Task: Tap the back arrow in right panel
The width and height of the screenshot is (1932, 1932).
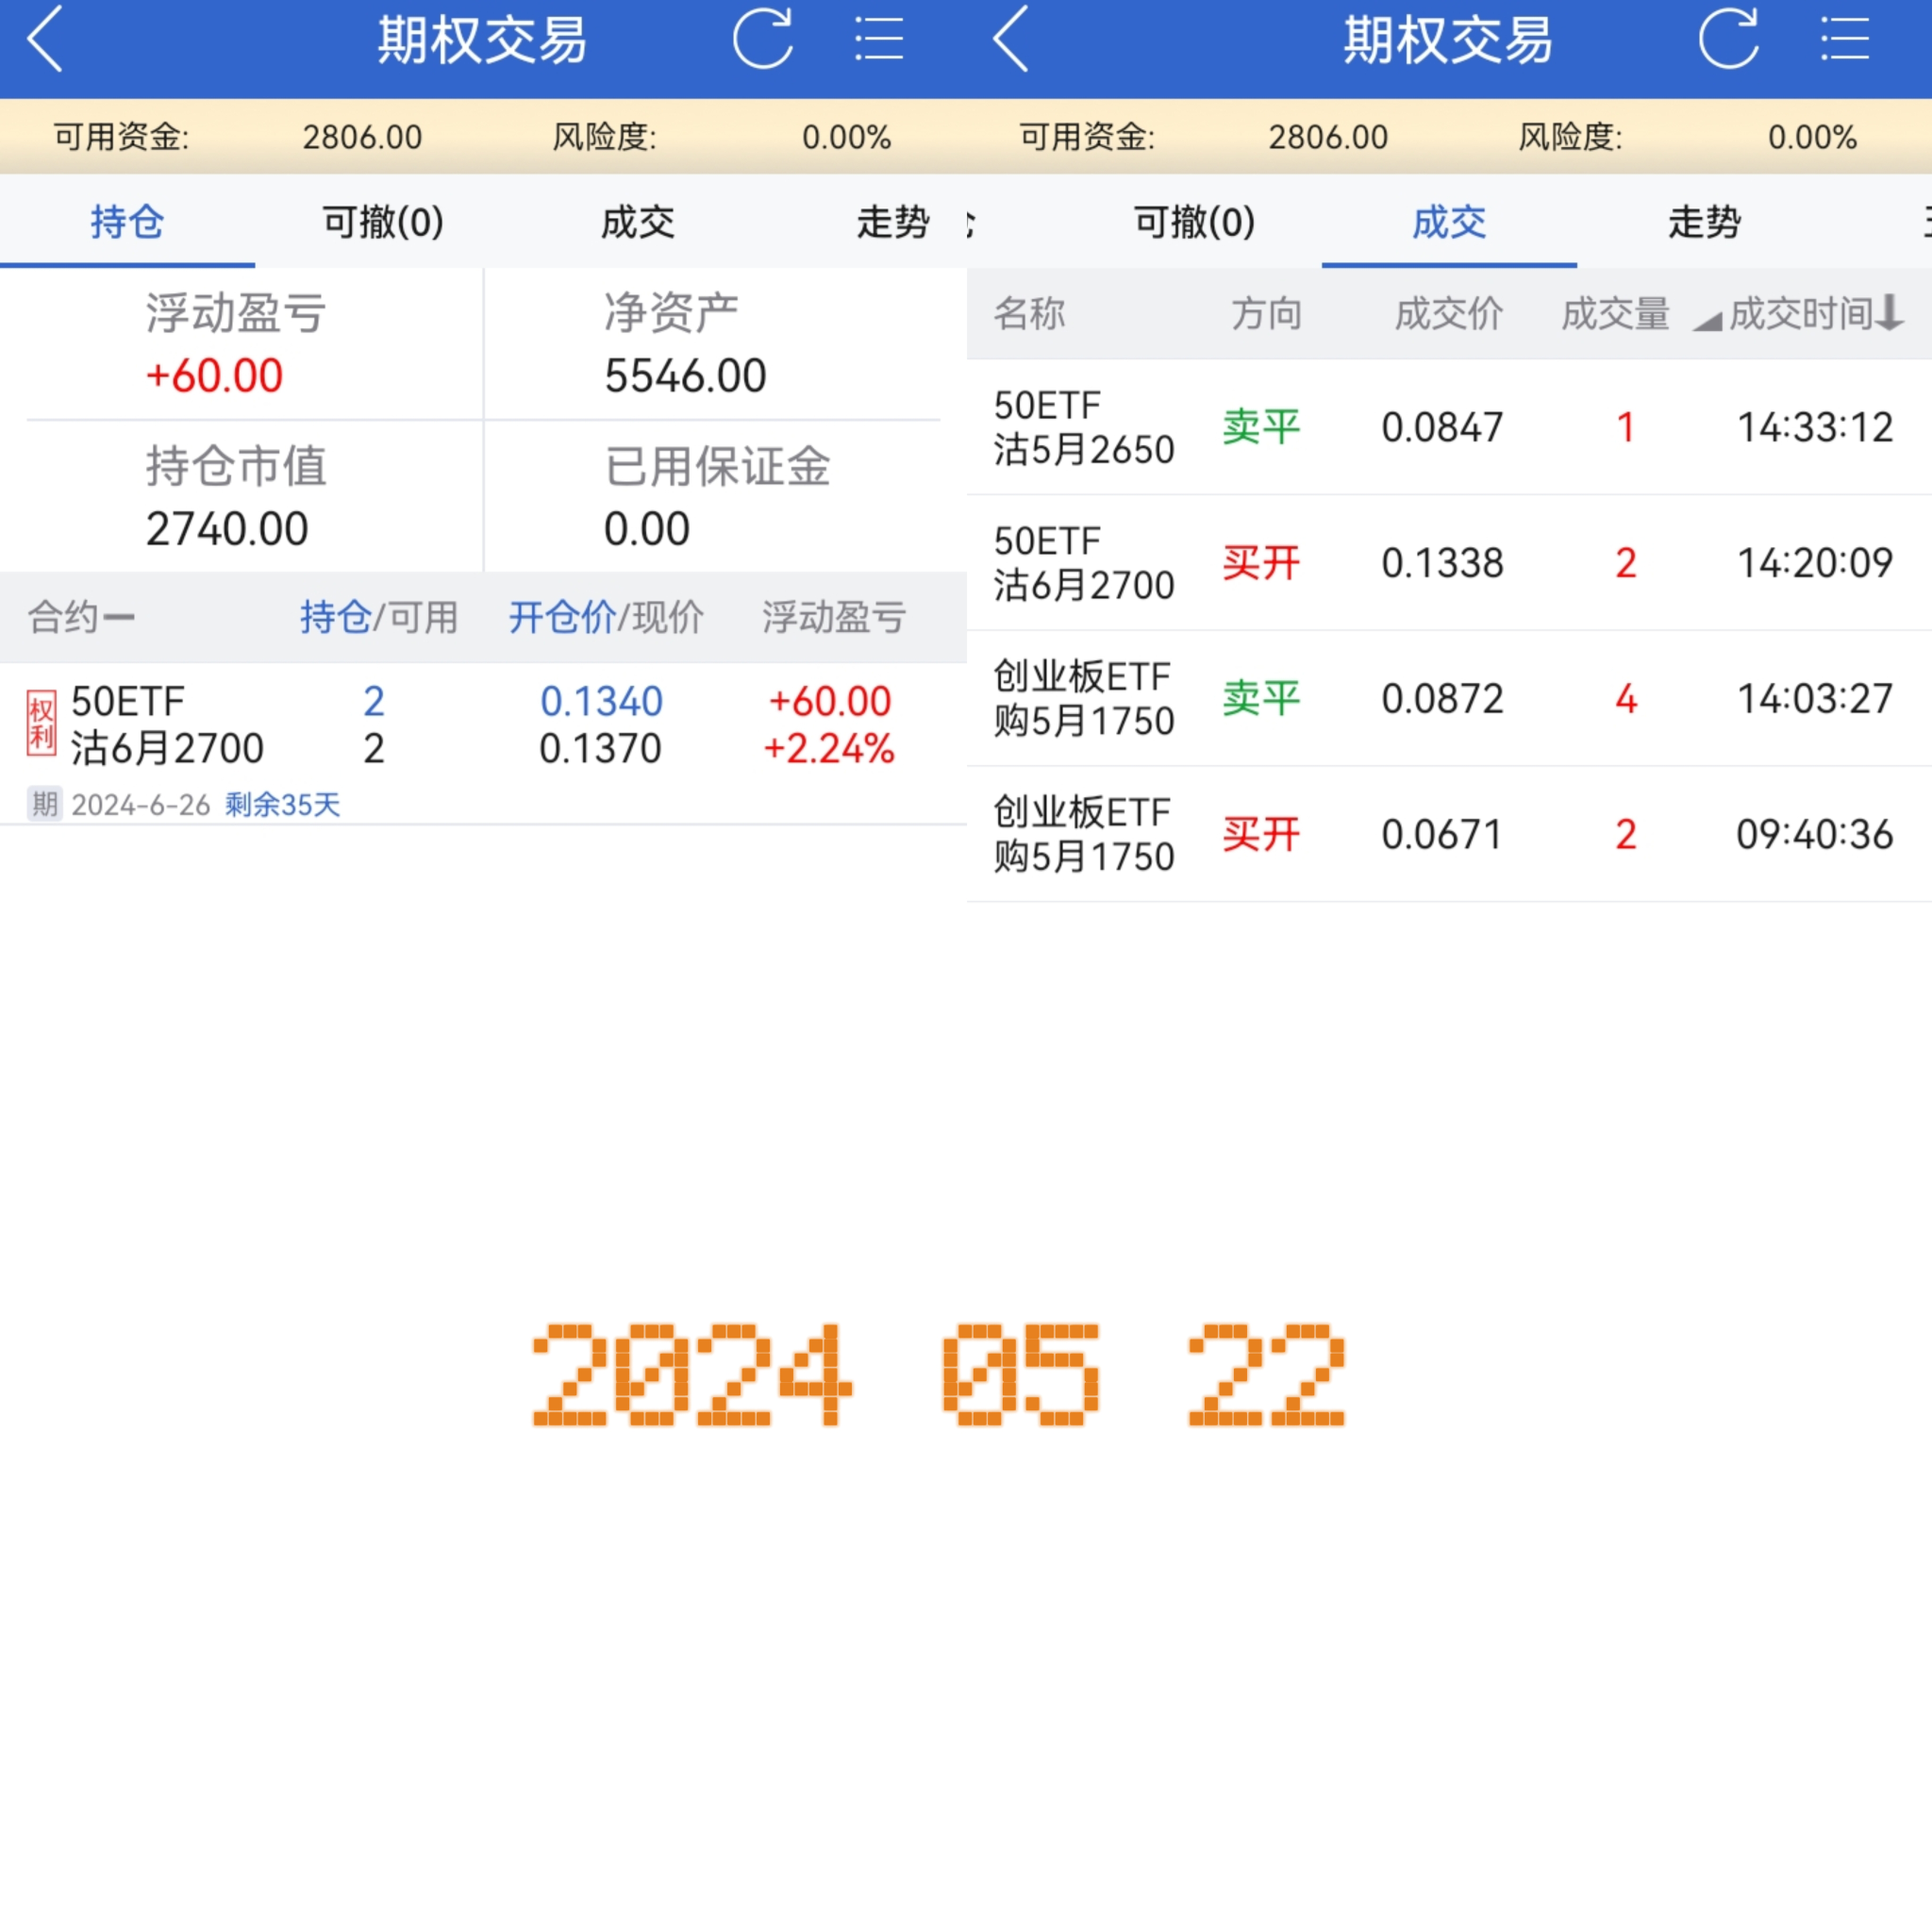Action: pos(1011,40)
